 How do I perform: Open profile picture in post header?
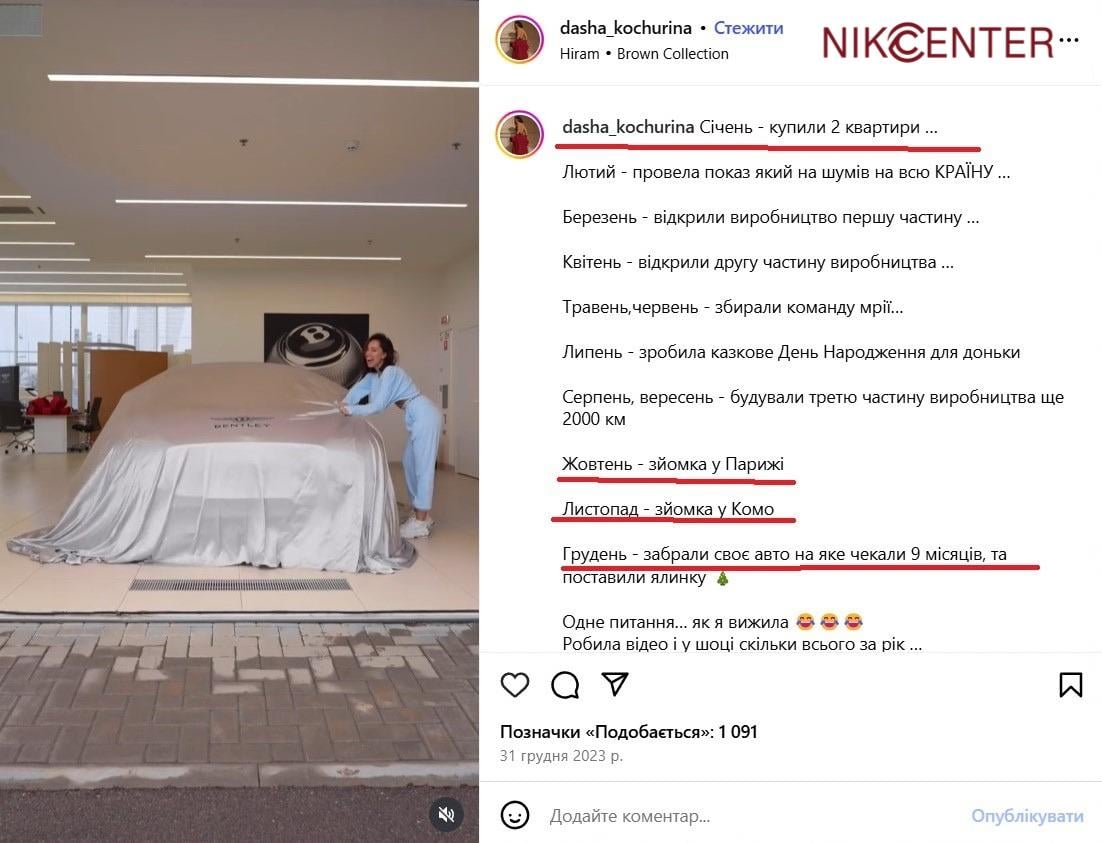coord(519,40)
